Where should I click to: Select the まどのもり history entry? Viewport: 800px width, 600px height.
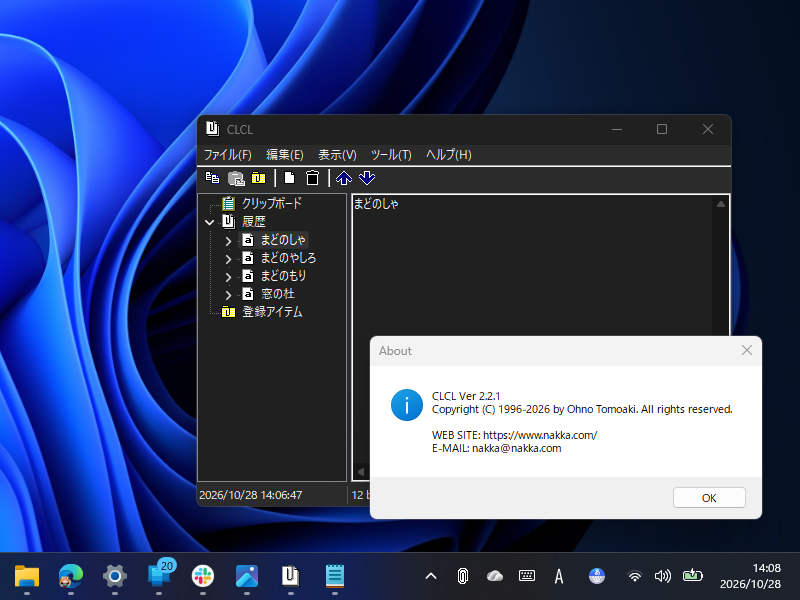pos(283,276)
